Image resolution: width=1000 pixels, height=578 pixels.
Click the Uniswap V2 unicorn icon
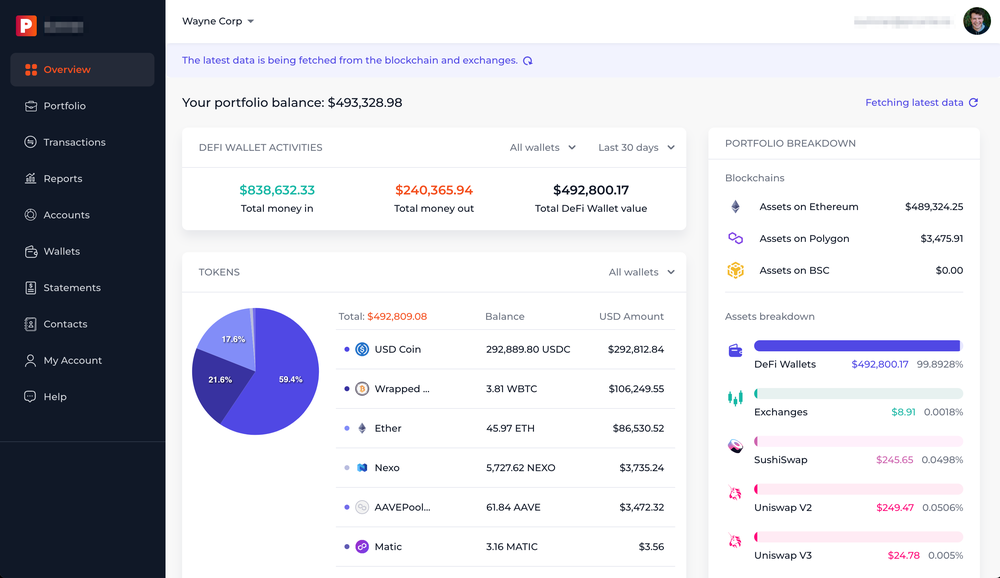coord(735,493)
